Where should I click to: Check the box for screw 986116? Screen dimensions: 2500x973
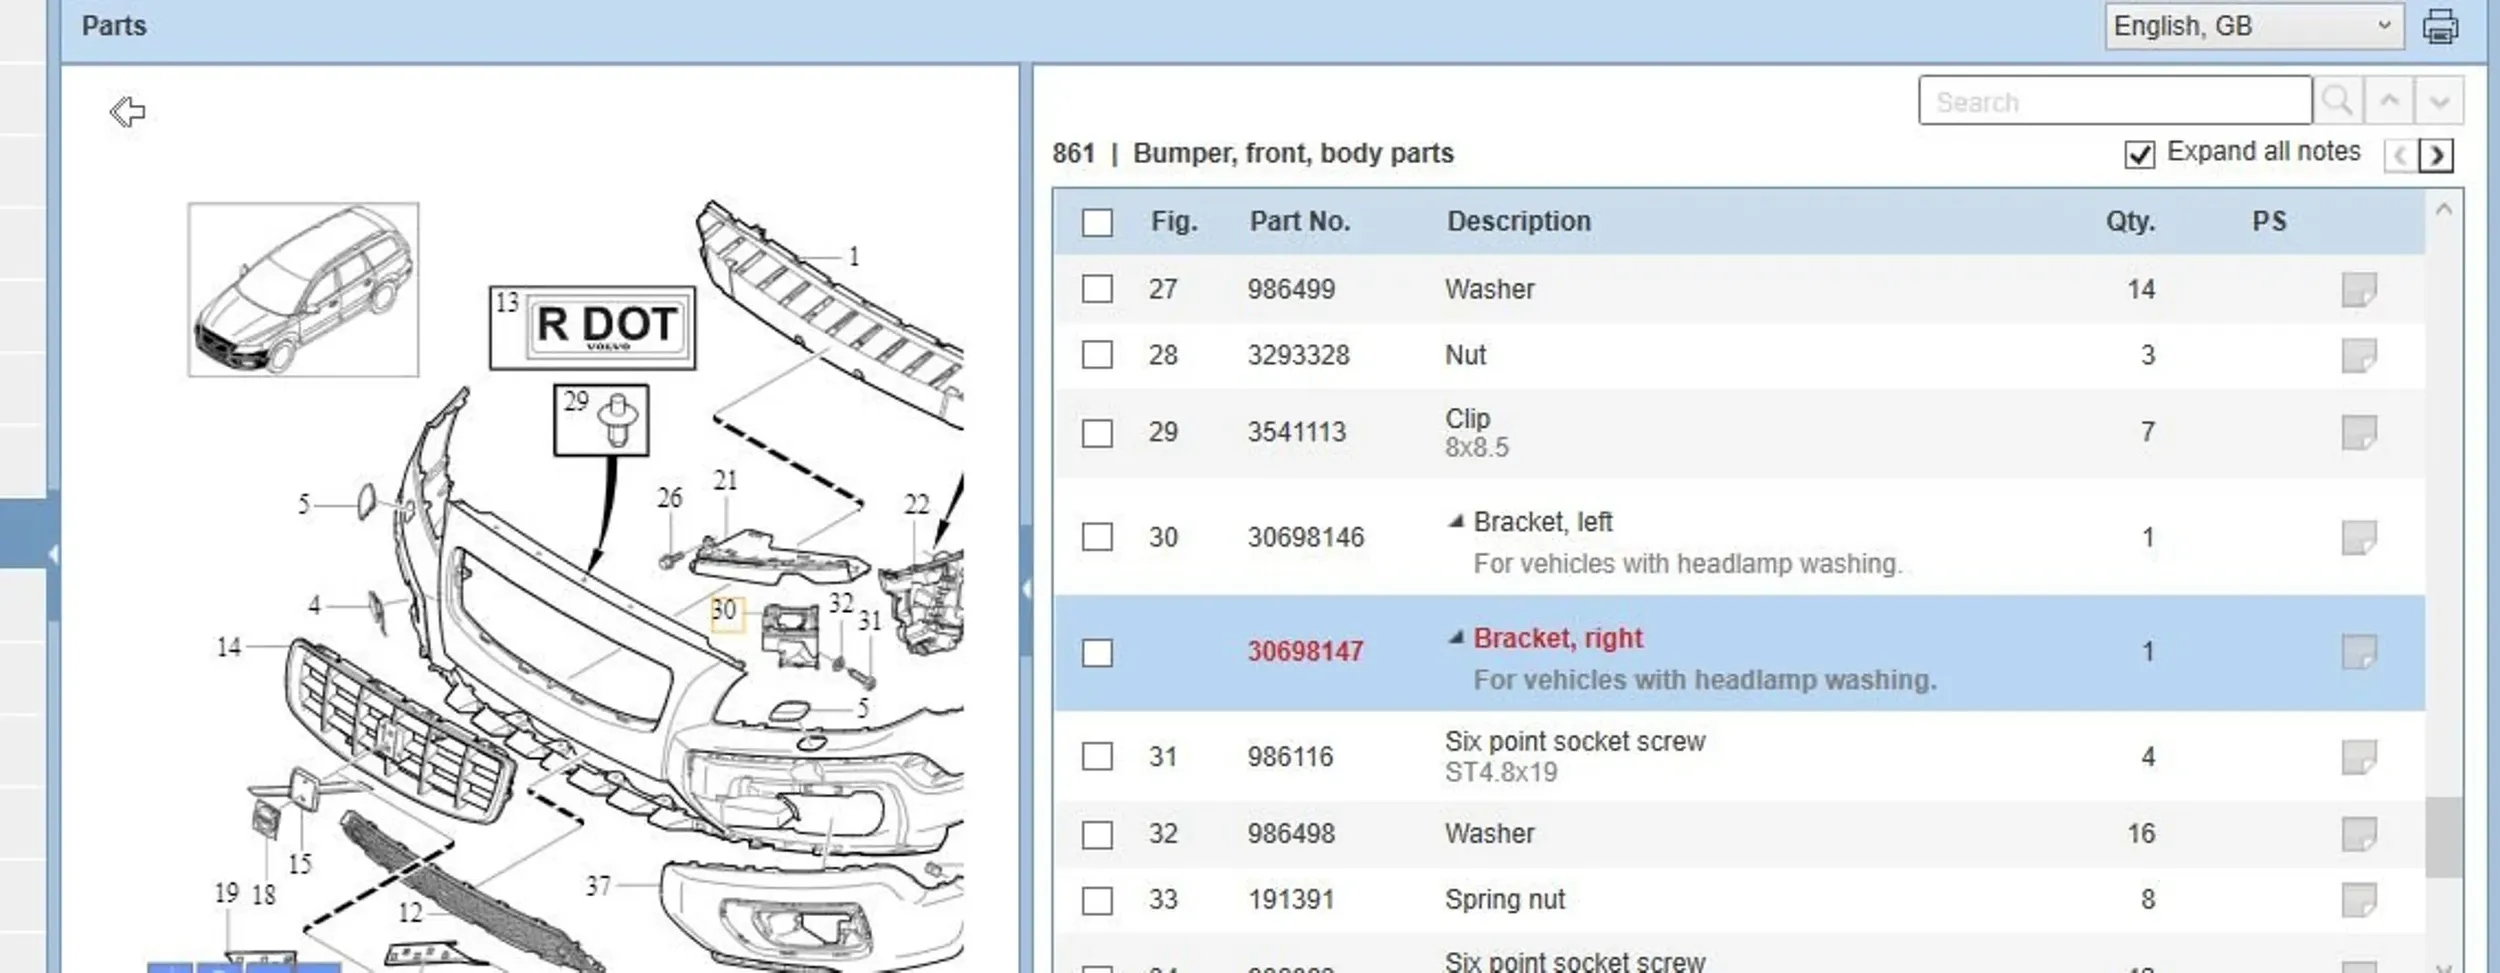coord(1097,756)
